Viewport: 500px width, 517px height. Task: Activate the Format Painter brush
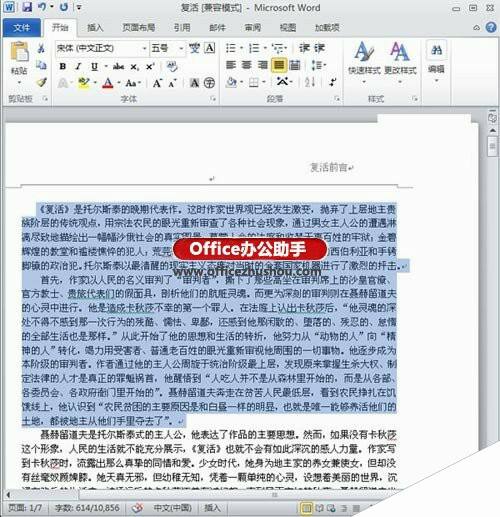click(x=41, y=82)
